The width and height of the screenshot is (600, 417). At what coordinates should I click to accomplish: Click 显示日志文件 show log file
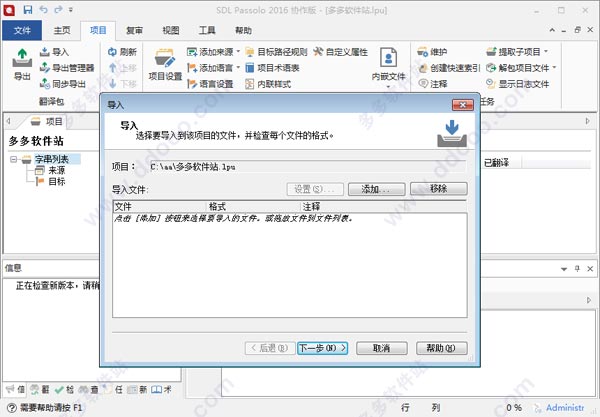[517, 84]
